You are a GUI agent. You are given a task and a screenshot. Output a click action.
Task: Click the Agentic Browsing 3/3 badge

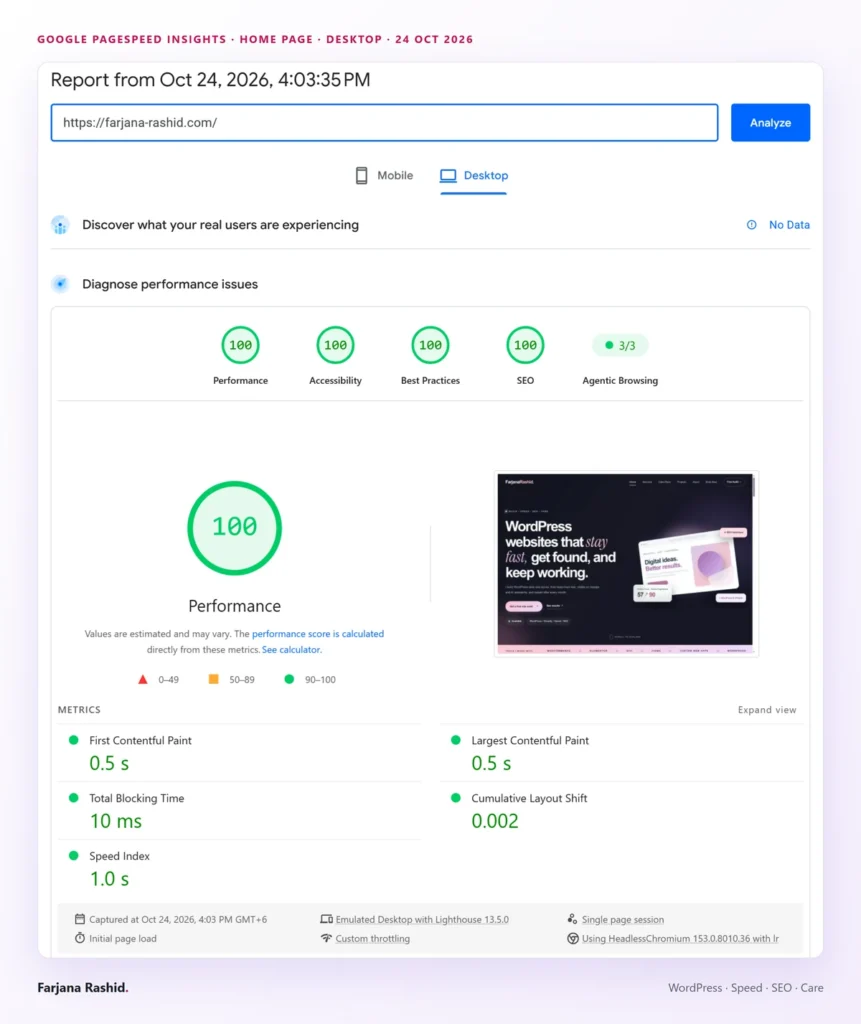[x=620, y=345]
